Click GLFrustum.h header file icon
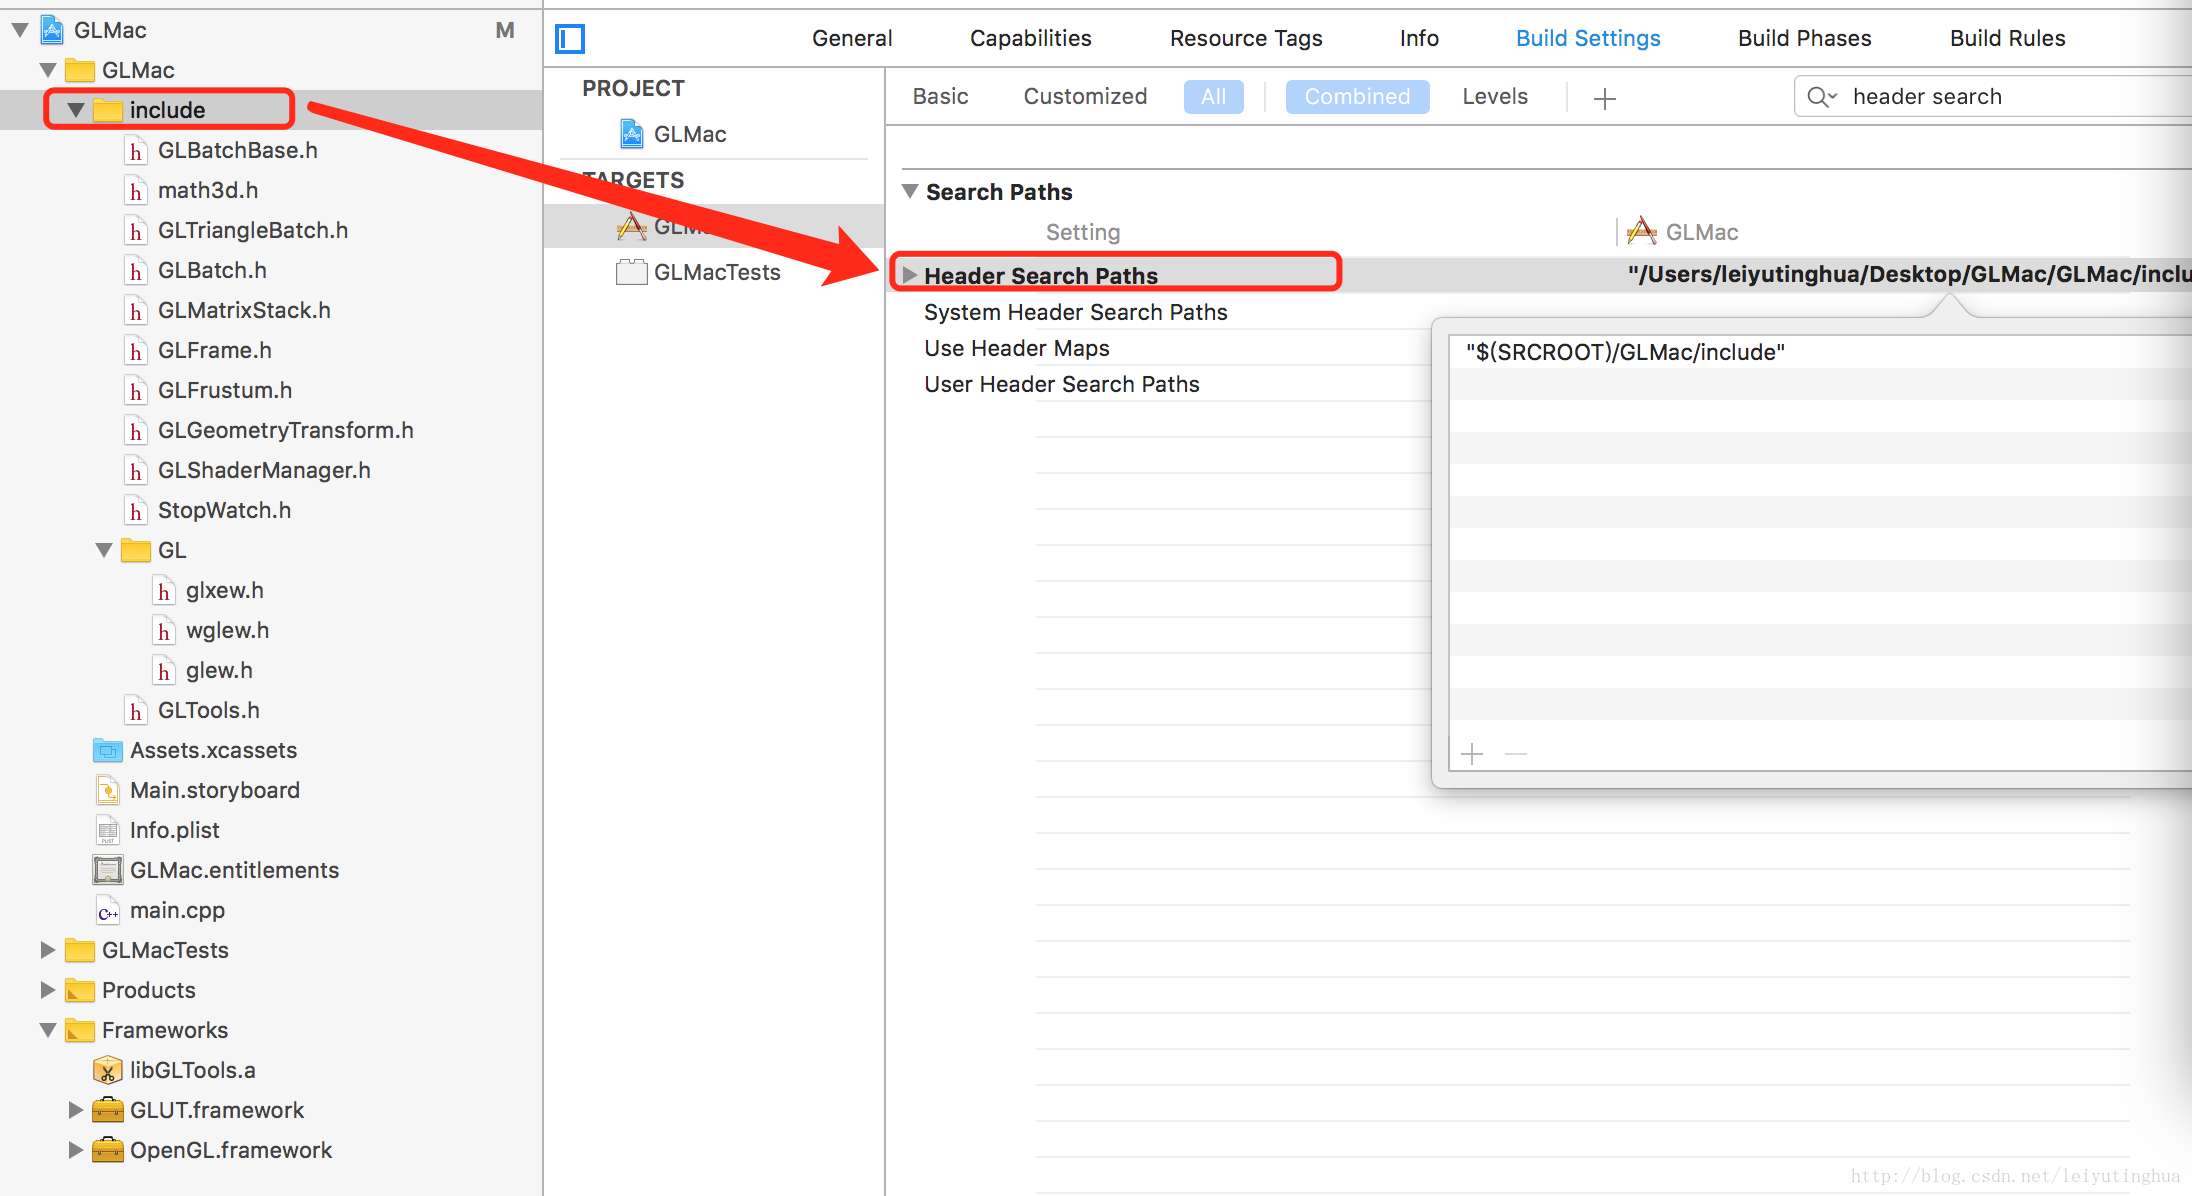2192x1196 pixels. coord(136,391)
